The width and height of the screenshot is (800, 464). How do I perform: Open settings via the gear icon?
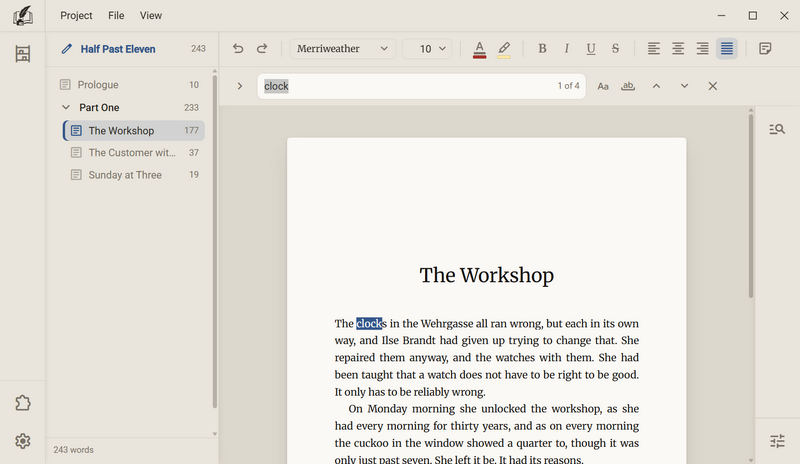[22, 441]
